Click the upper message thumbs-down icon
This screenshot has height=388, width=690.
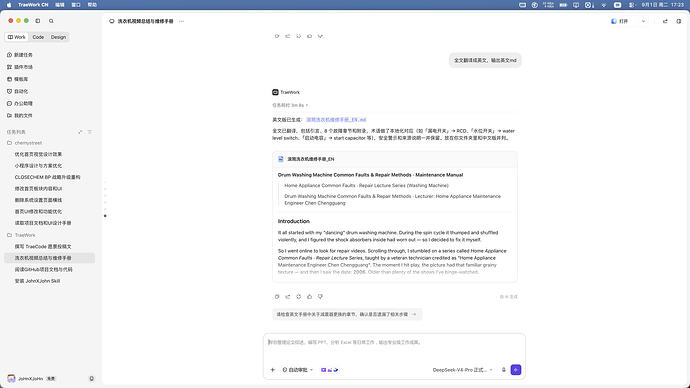click(x=320, y=36)
